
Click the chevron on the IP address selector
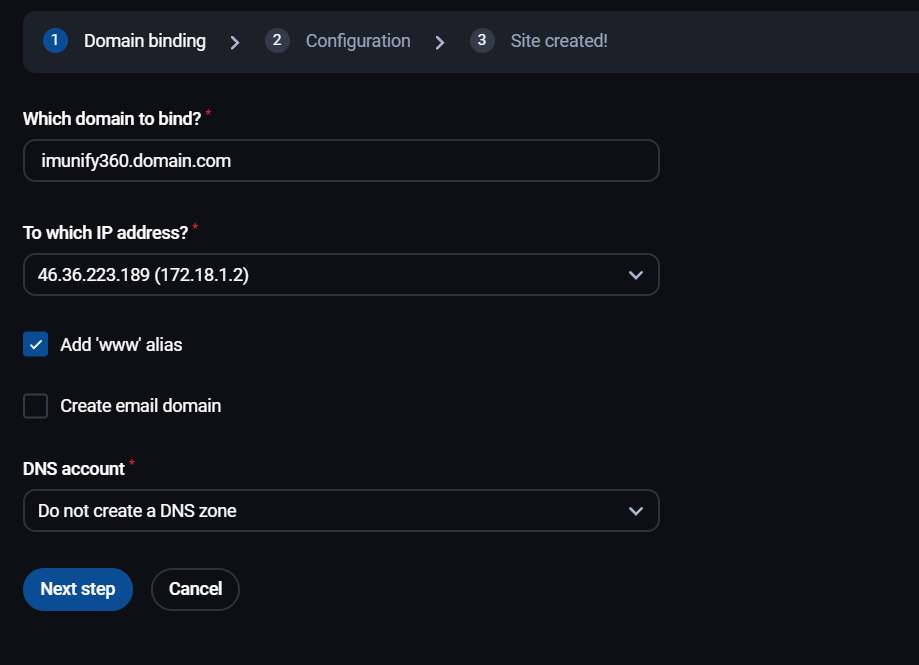[x=636, y=274]
